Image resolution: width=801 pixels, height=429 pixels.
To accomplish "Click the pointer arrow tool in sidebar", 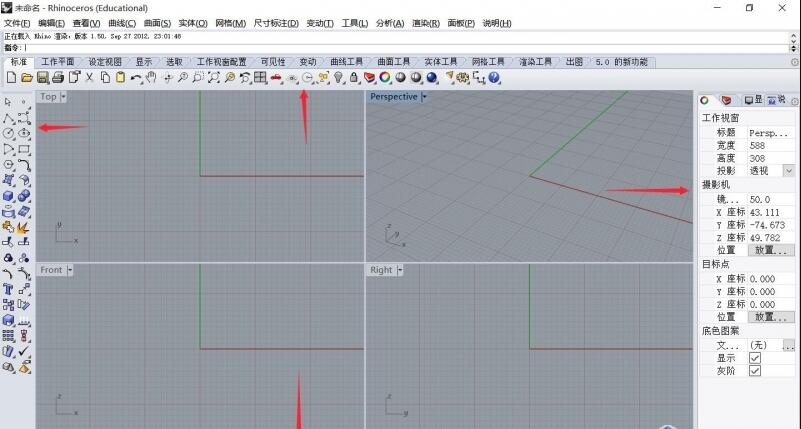I will (x=9, y=102).
